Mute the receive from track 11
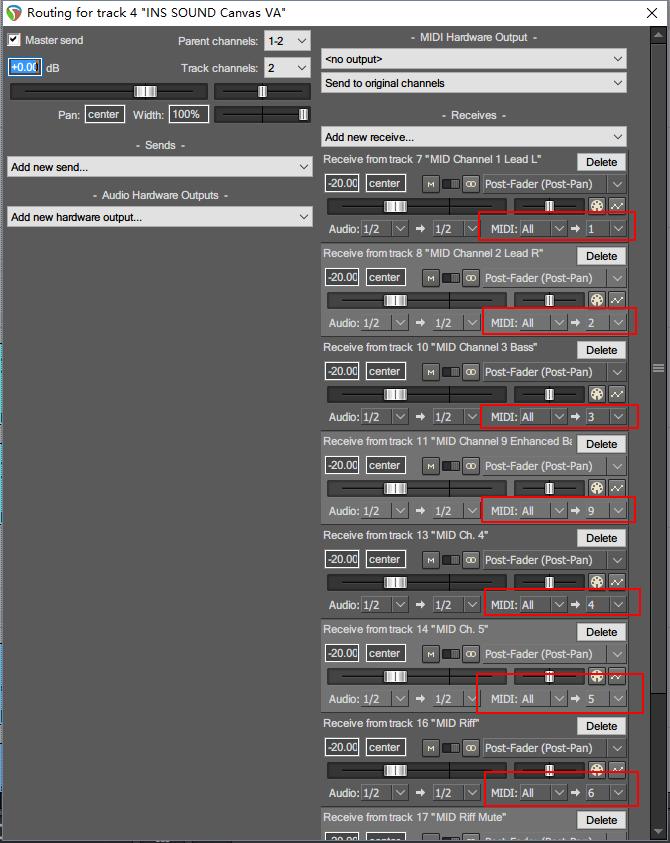The image size is (670, 843). click(x=430, y=466)
